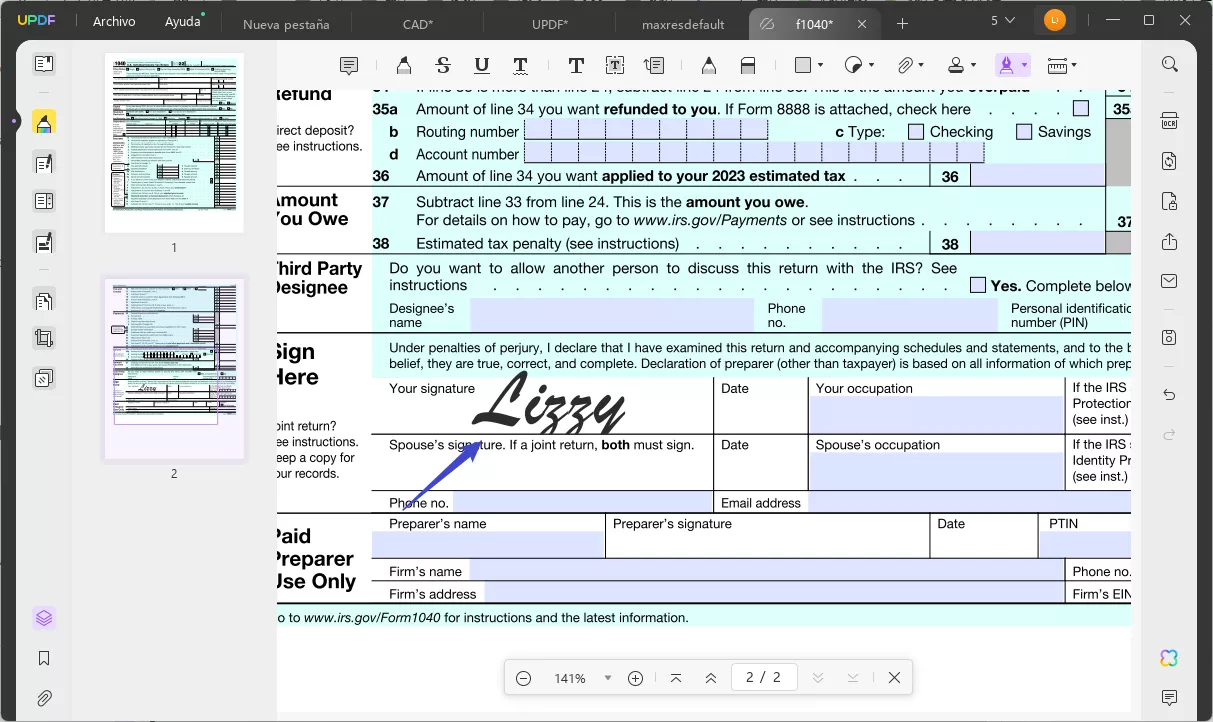Expand the rectangle shape tool dropdown
1213x722 pixels.
821,66
